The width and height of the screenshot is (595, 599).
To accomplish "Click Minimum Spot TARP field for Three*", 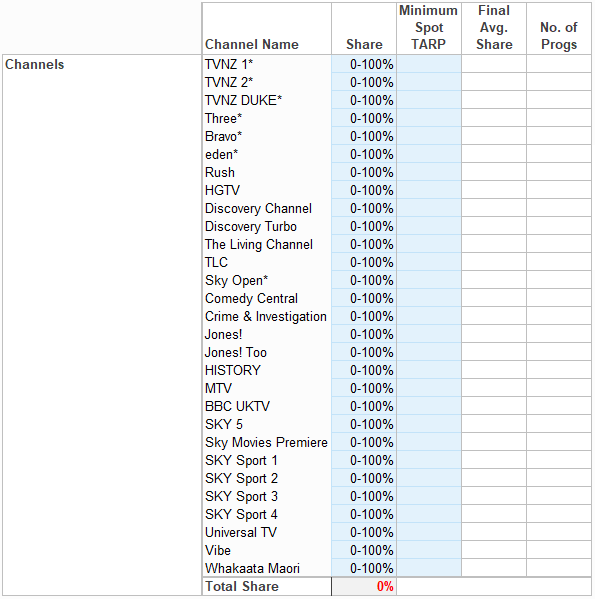I will pyautogui.click(x=429, y=118).
